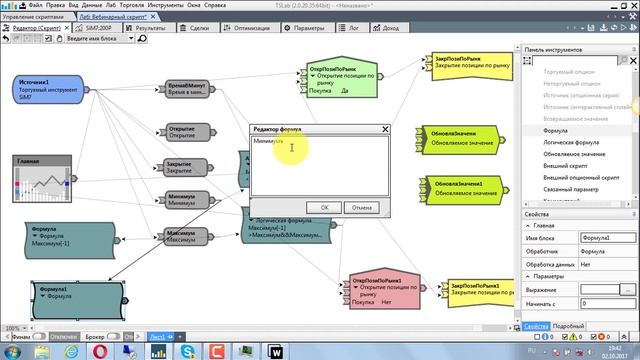Collapse triangle in ОткрПозиПоРынк block
Screen dimensions: 640x360
pos(313,76)
